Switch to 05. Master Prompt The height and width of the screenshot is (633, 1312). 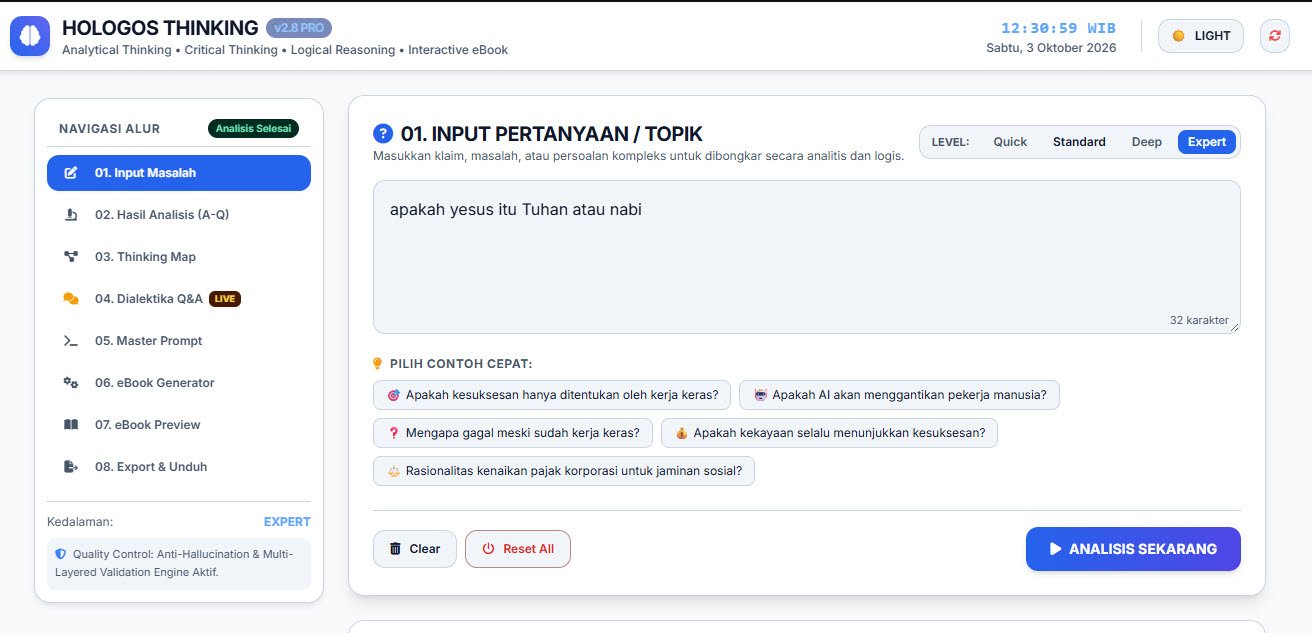pyautogui.click(x=179, y=341)
